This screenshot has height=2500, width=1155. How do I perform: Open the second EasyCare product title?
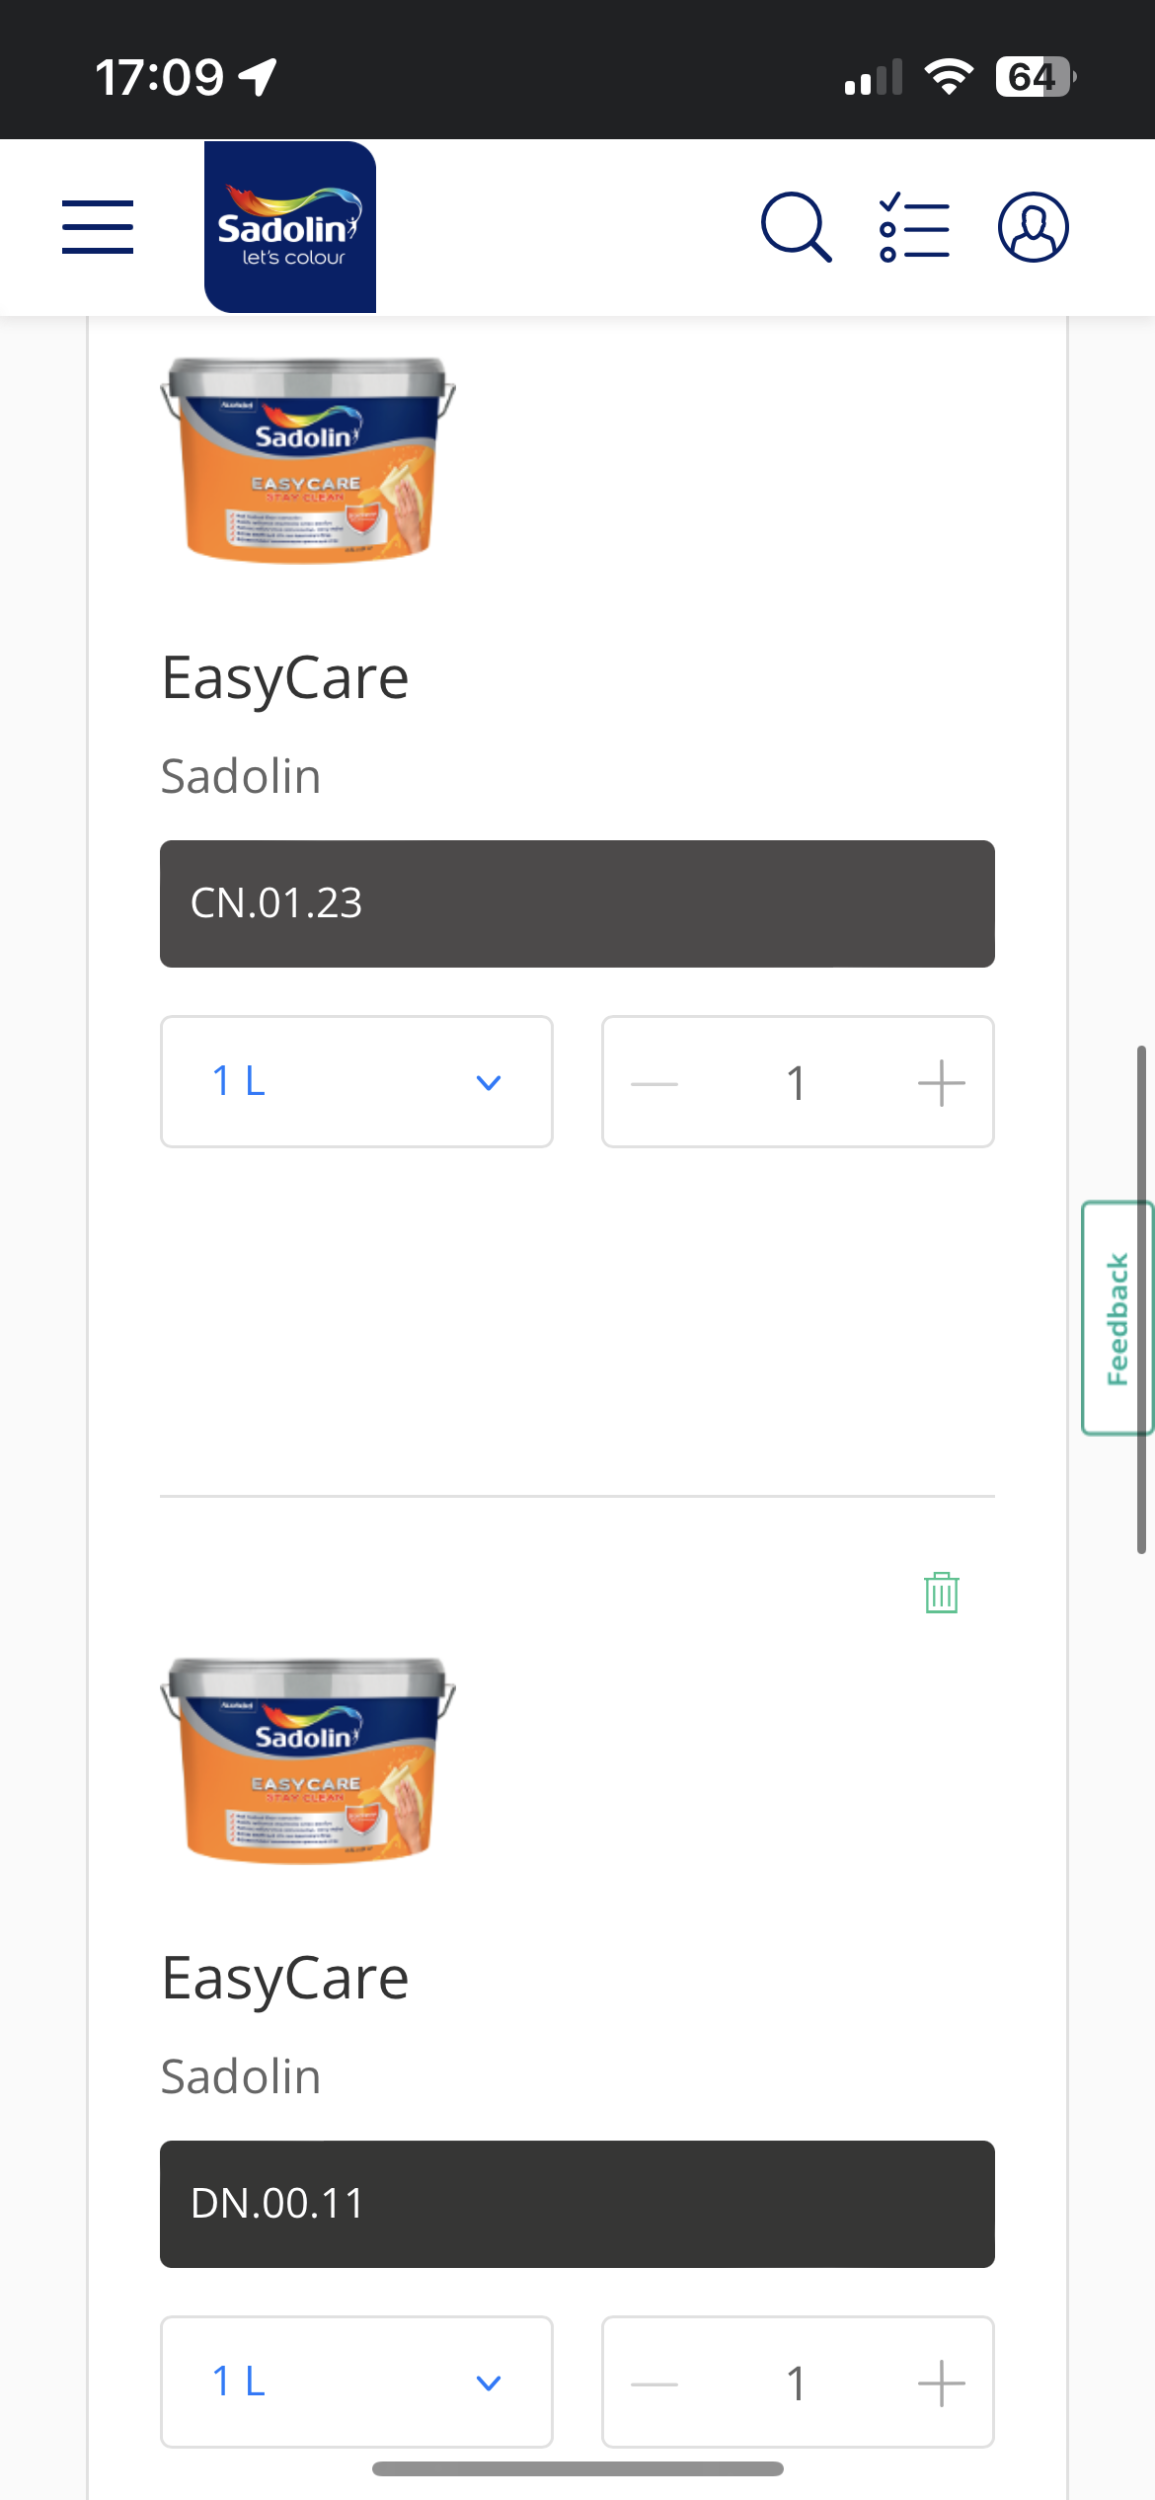285,1978
